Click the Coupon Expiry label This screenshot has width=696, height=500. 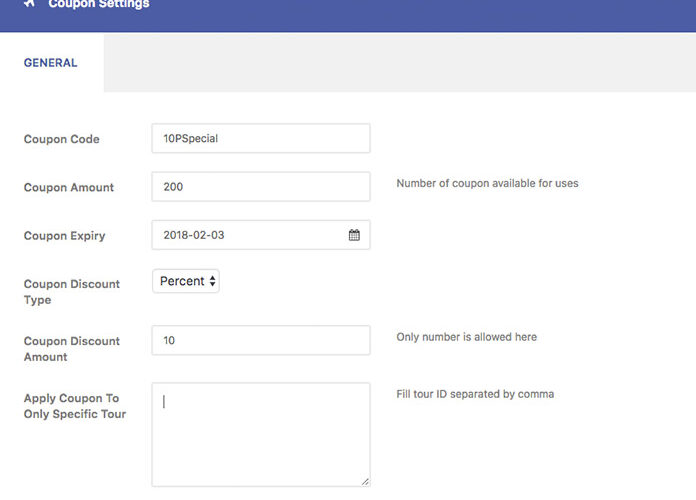coord(65,236)
